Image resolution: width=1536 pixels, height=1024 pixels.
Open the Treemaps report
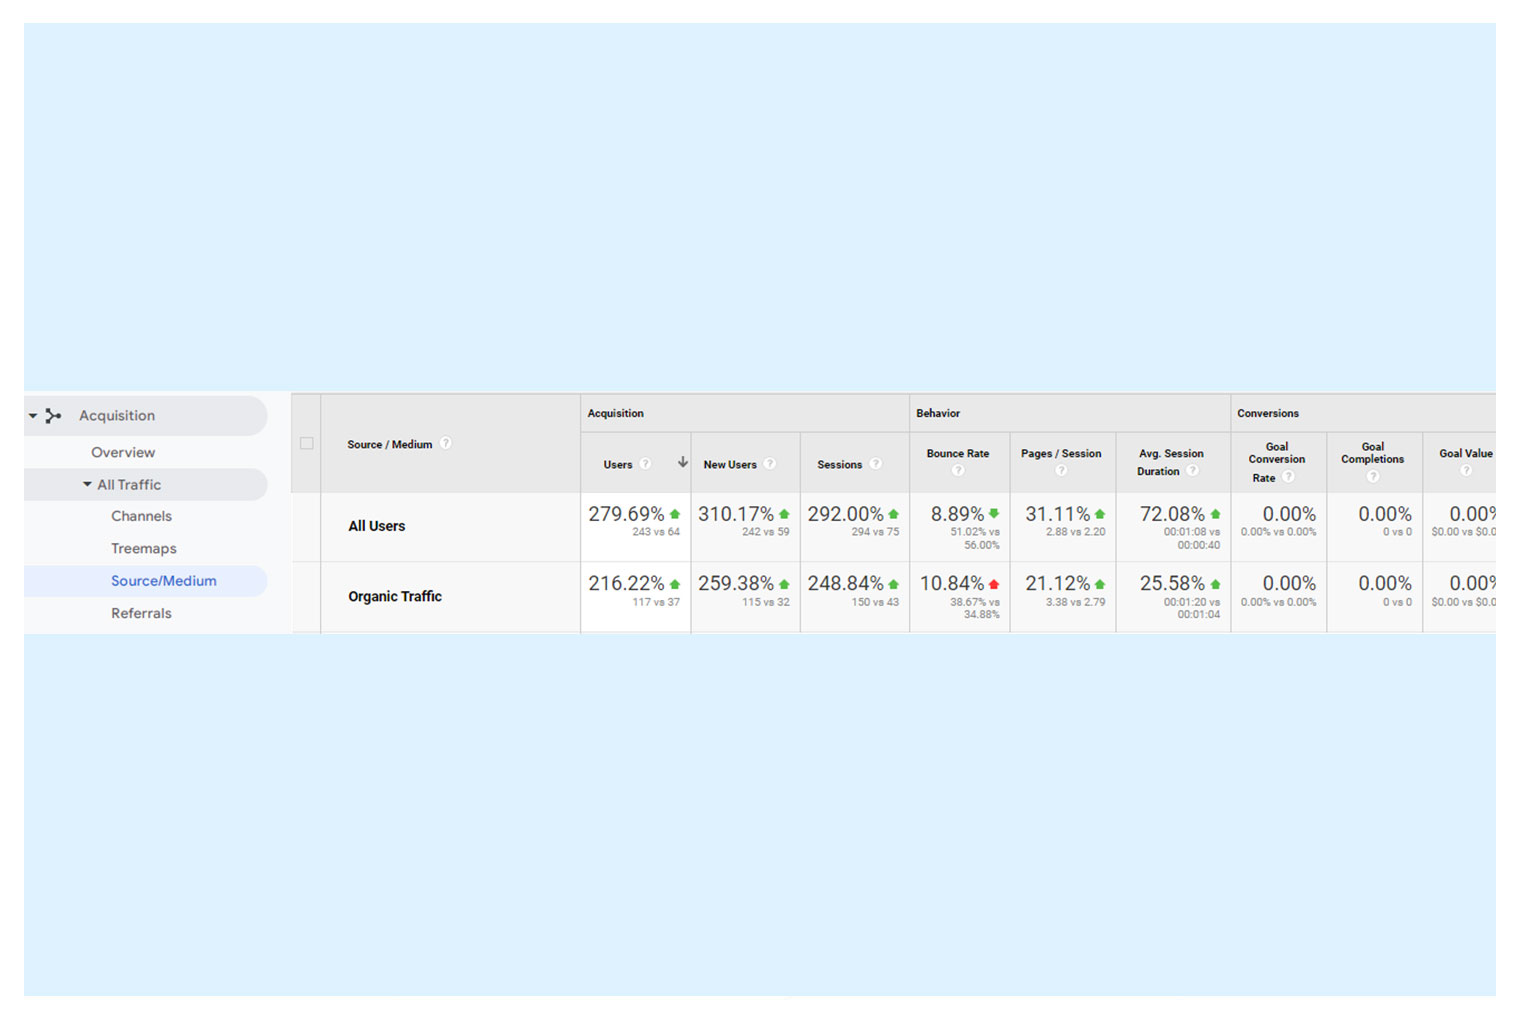click(x=144, y=548)
